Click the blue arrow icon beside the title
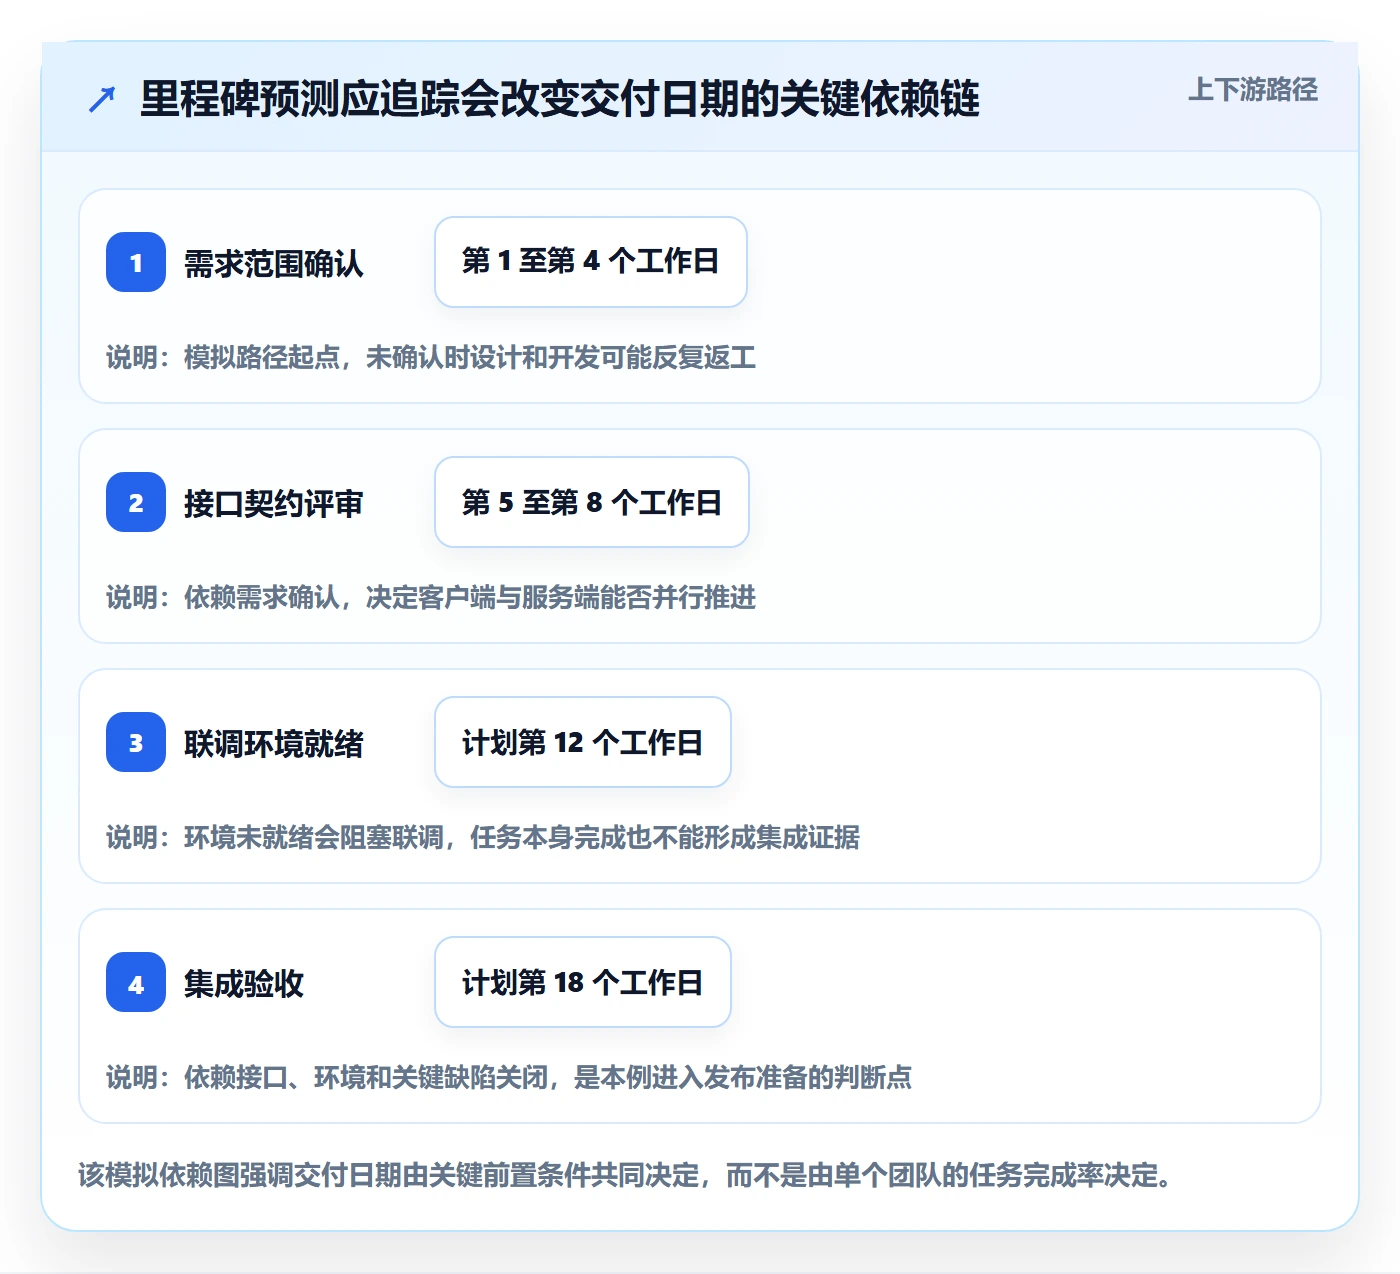The image size is (1400, 1274). 102,99
